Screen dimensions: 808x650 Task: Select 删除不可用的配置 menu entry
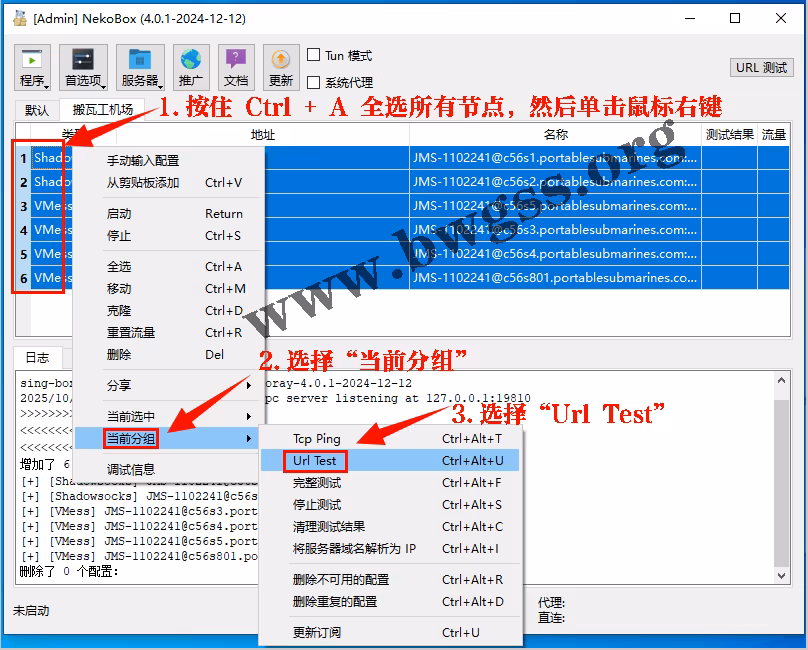pos(340,579)
